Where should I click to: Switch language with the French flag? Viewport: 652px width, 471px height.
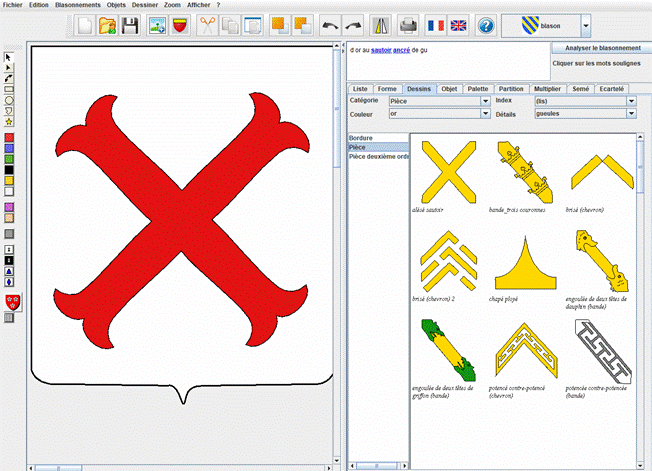435,25
